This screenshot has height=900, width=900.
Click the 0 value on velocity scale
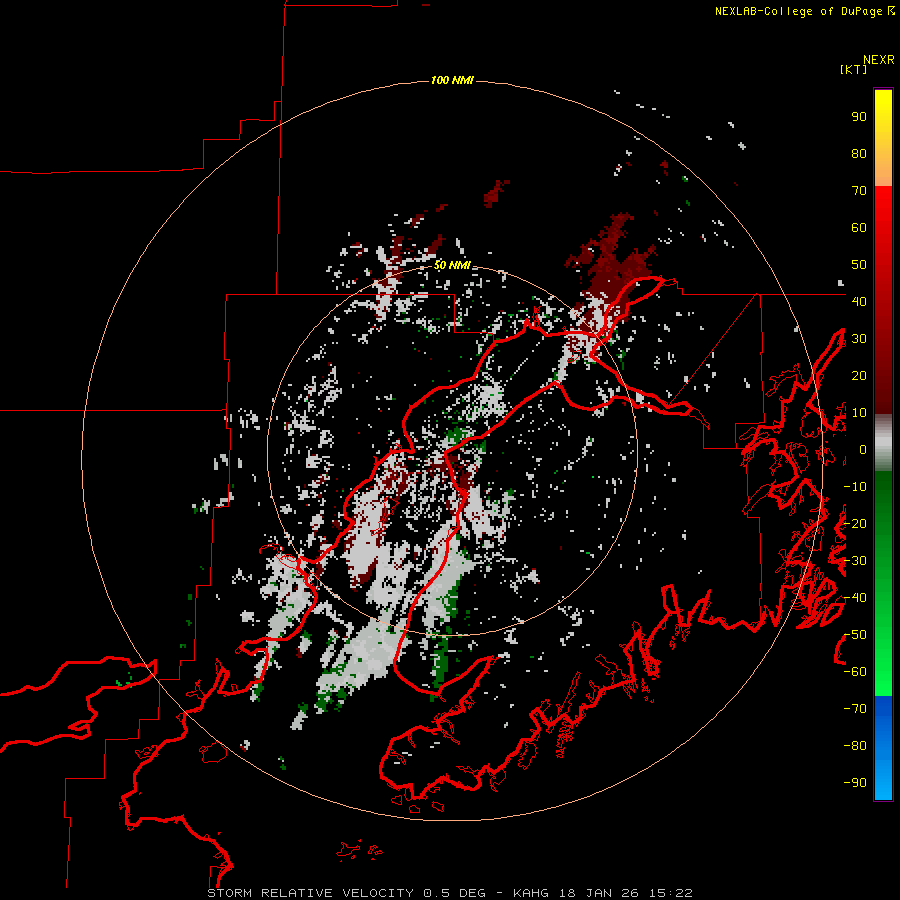click(863, 449)
